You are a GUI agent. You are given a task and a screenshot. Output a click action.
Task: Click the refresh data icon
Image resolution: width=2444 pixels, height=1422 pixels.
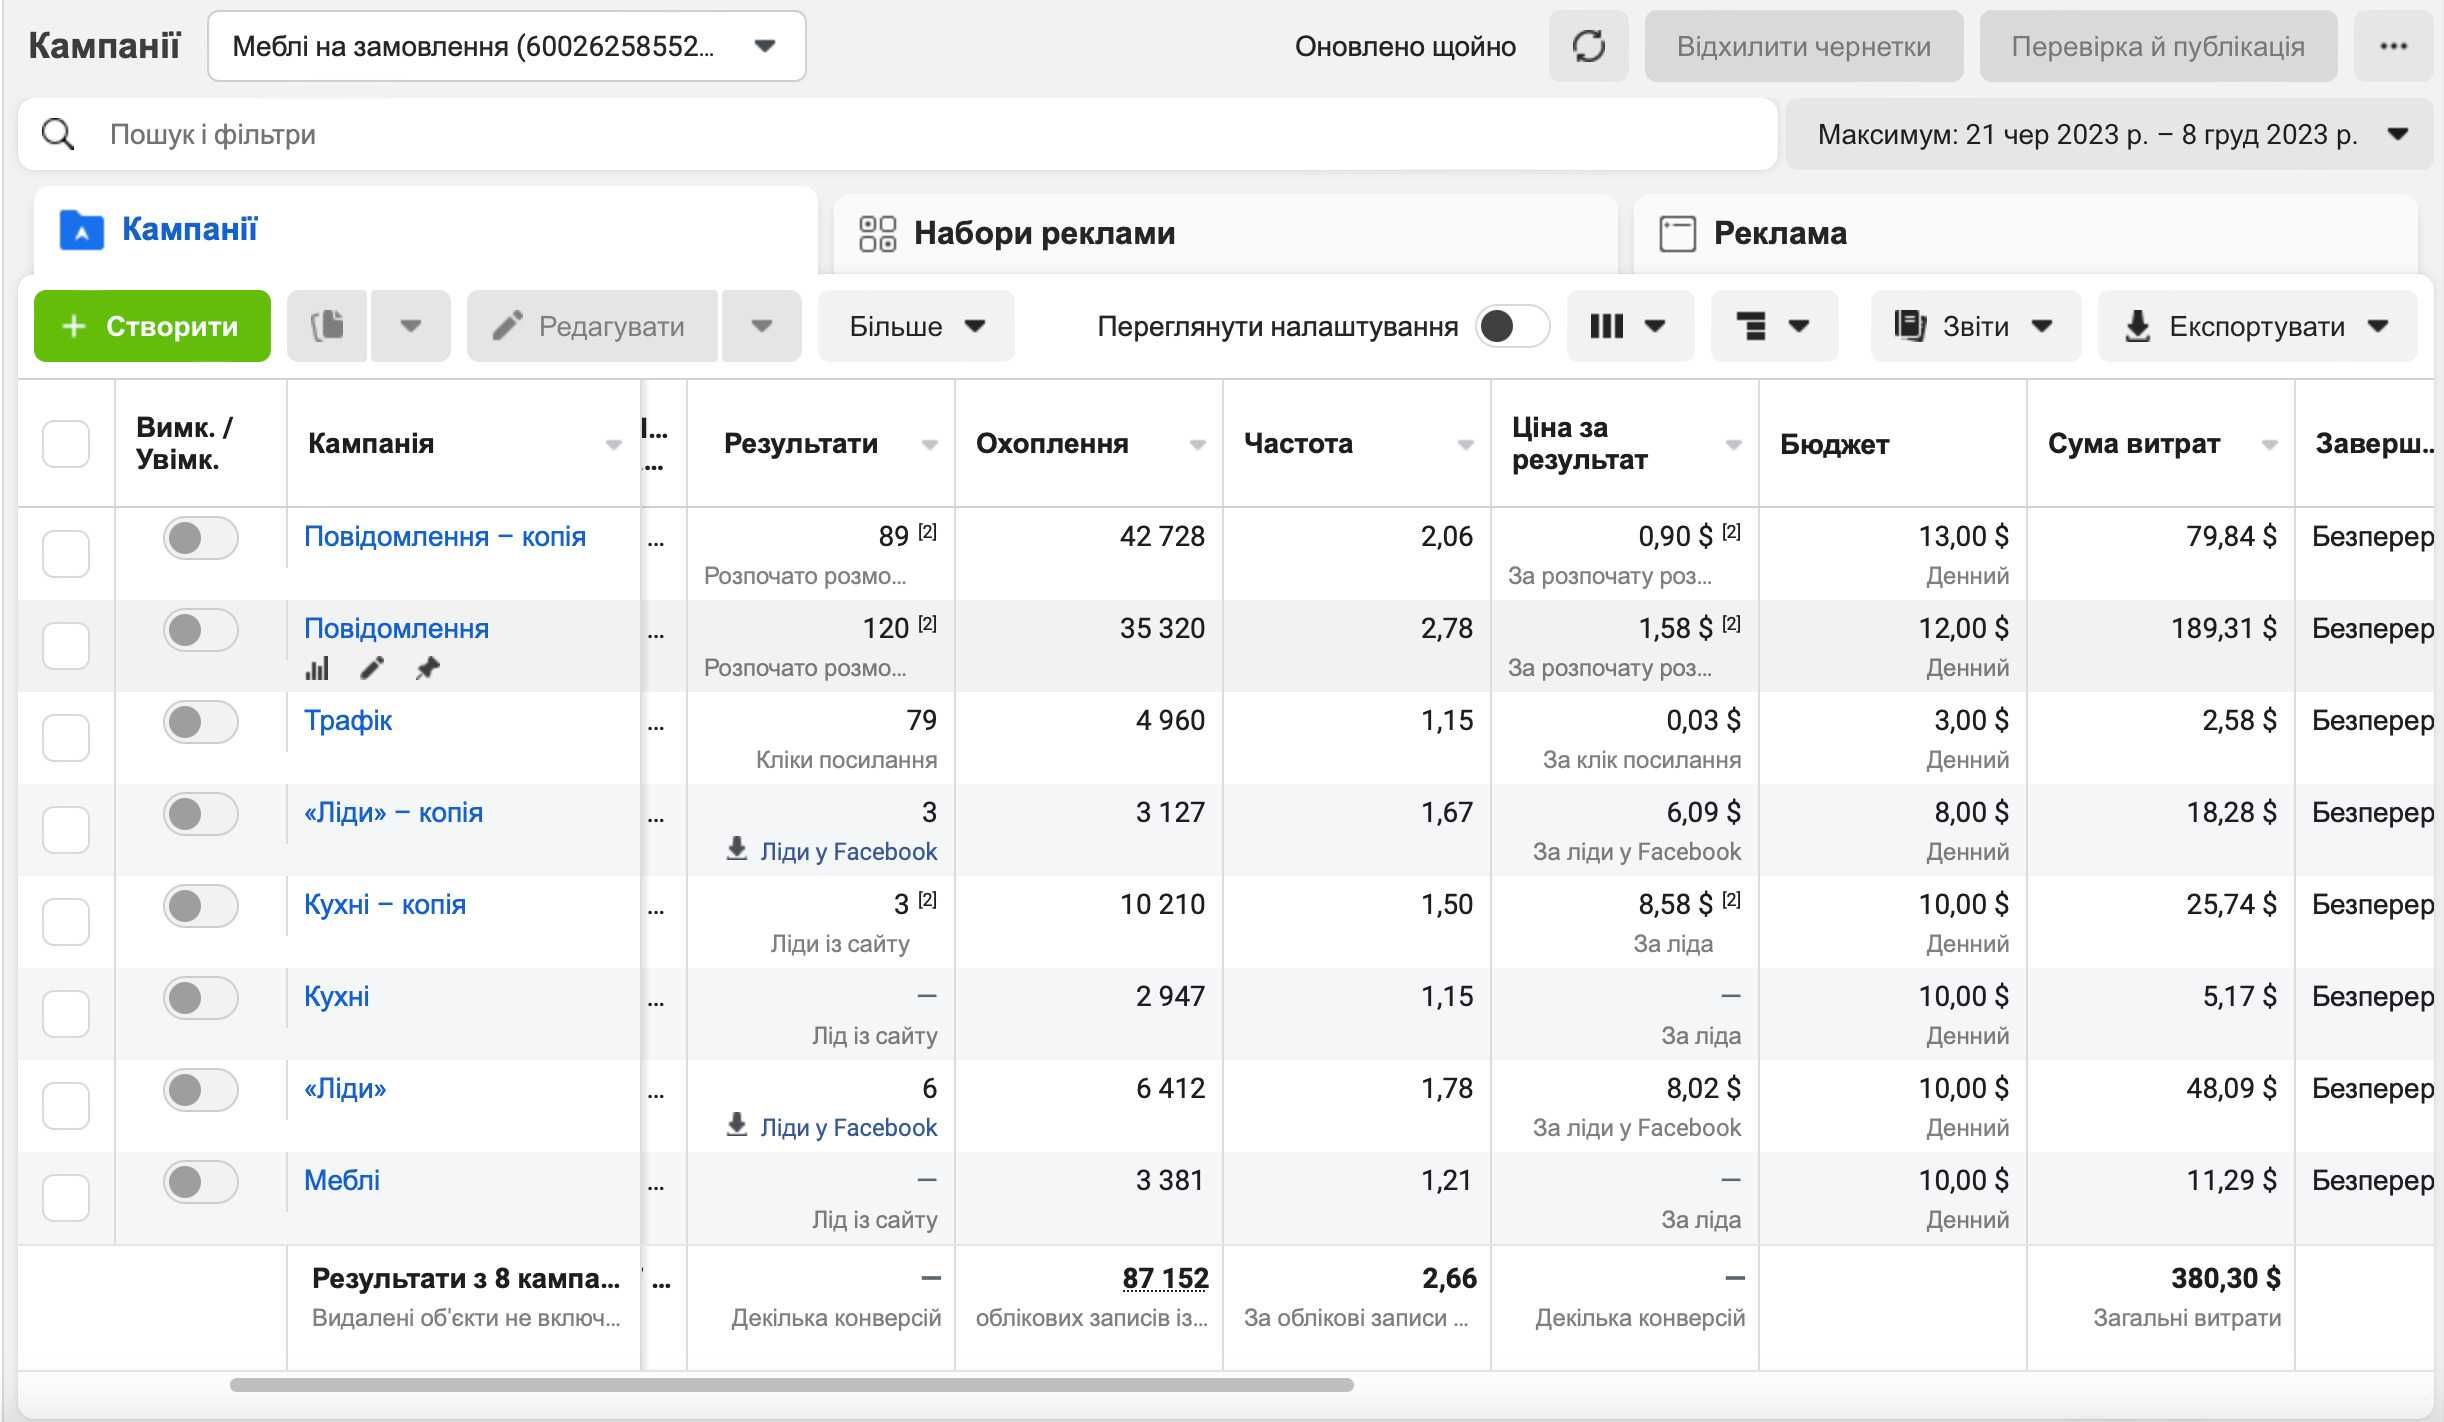[1588, 46]
